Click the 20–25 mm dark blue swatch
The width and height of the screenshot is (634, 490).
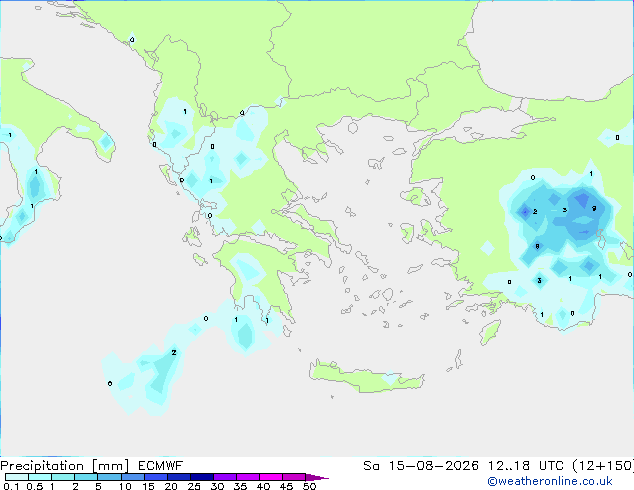[x=179, y=477]
